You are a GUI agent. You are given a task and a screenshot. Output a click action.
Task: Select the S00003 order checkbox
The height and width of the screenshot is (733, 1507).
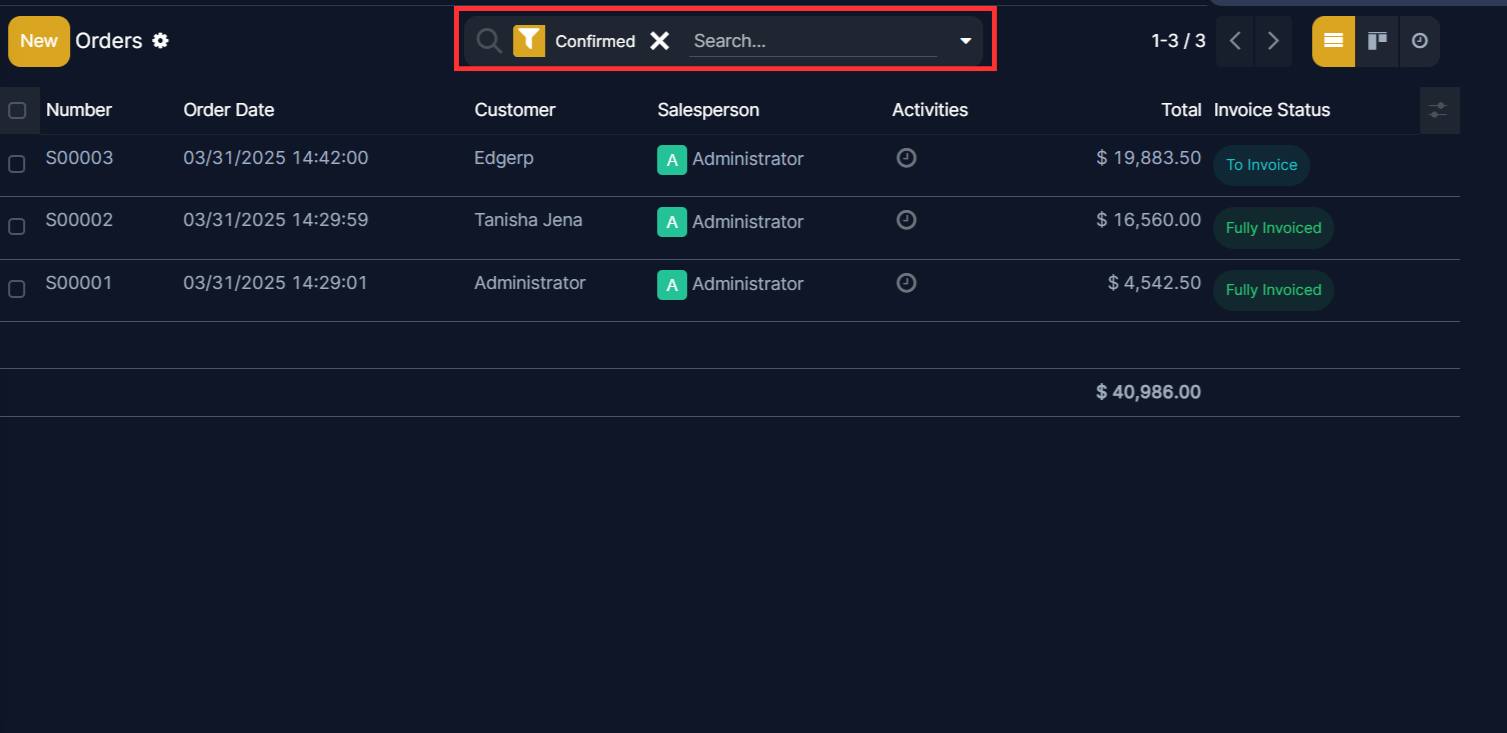click(17, 164)
